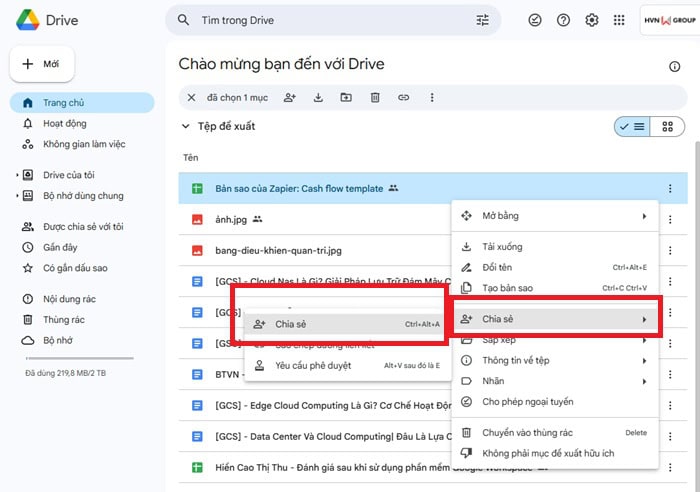Open the ảnh.jpg file row
Image resolution: width=700 pixels, height=492 pixels.
tap(232, 219)
